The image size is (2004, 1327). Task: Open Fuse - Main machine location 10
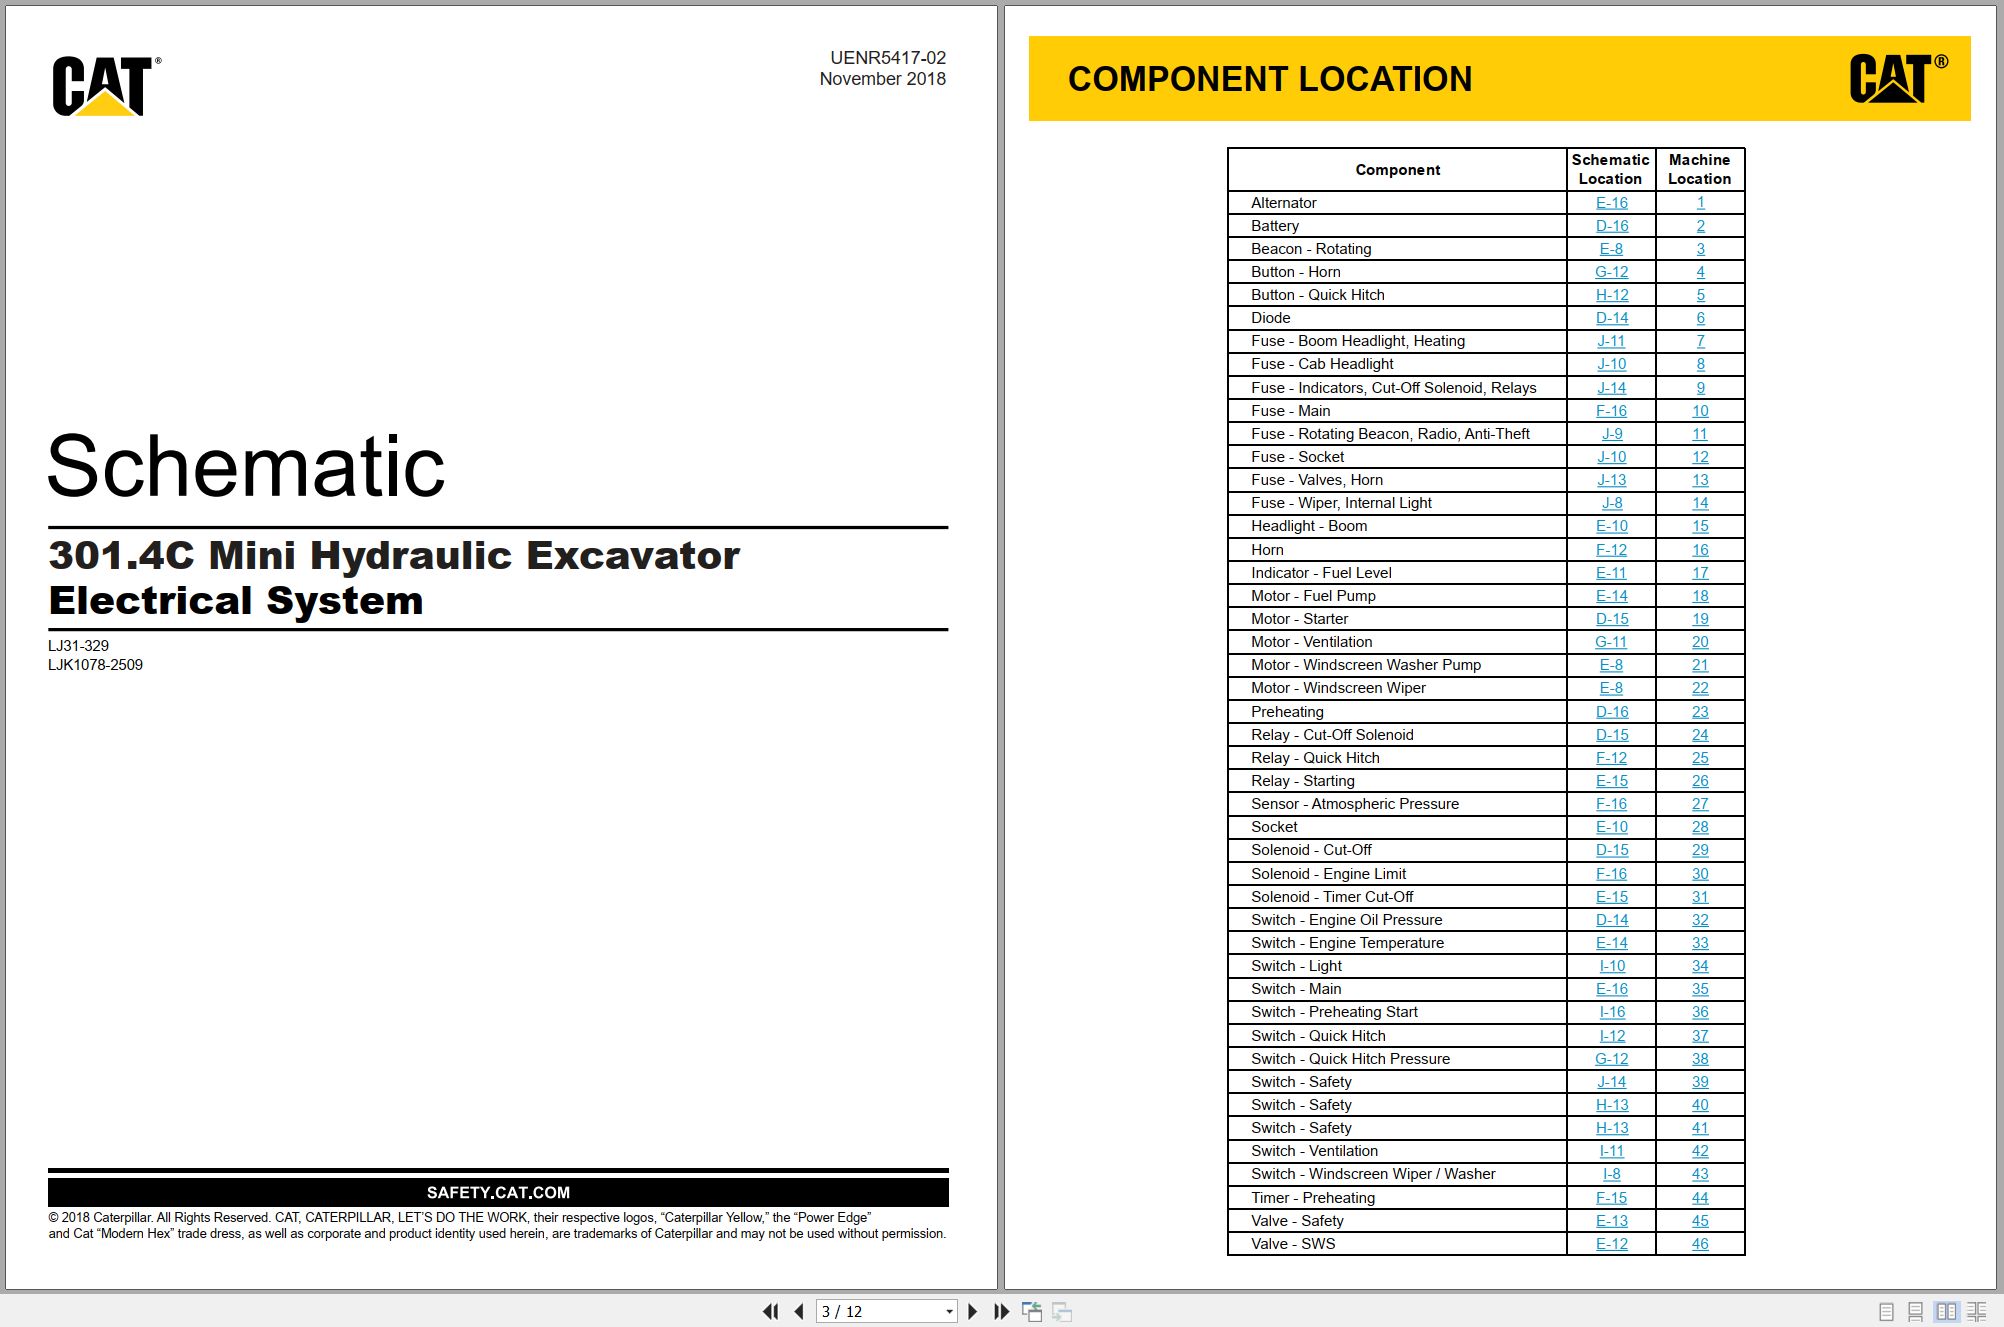coord(1700,411)
